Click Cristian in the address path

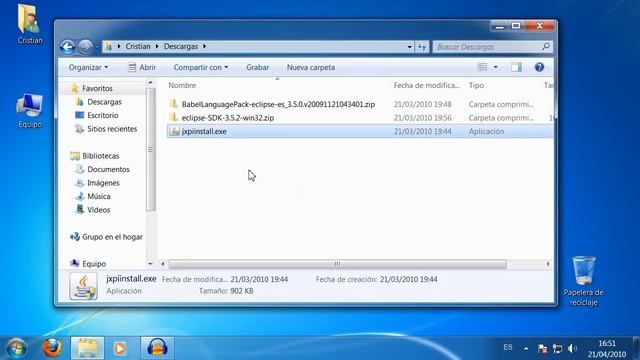click(138, 47)
